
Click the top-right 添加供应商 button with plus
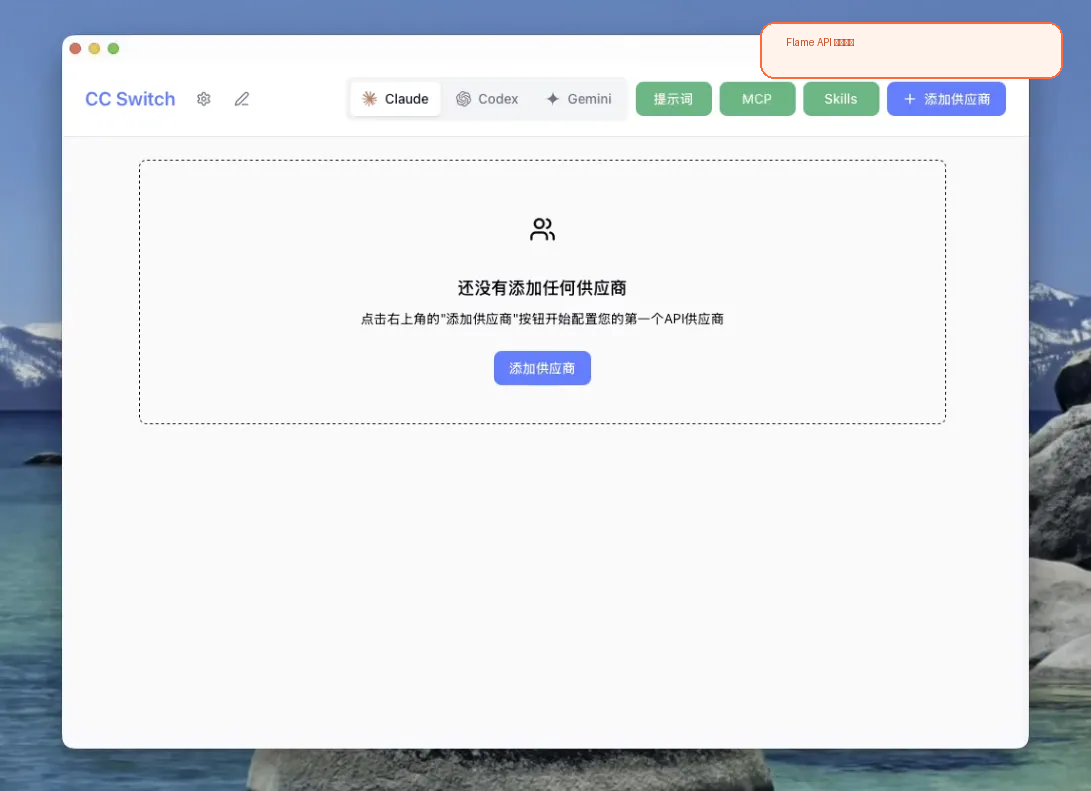pos(946,99)
